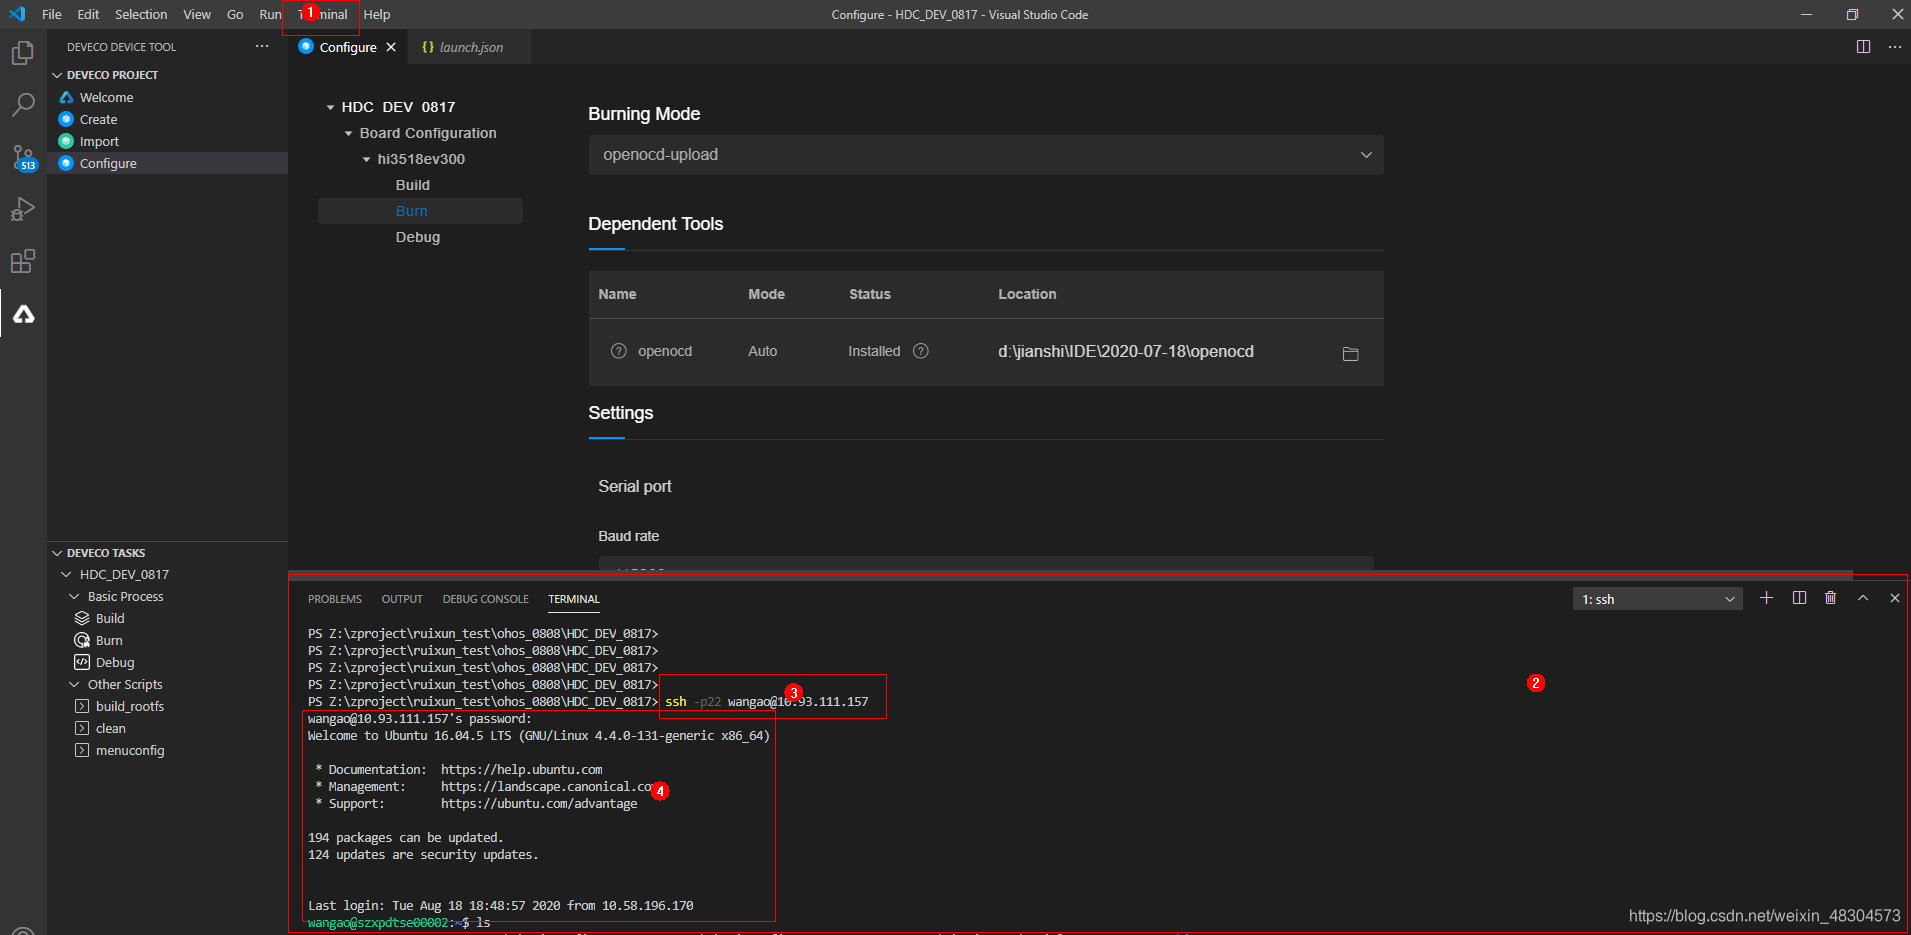
Task: Open the Extensions view in activity bar
Action: point(23,262)
